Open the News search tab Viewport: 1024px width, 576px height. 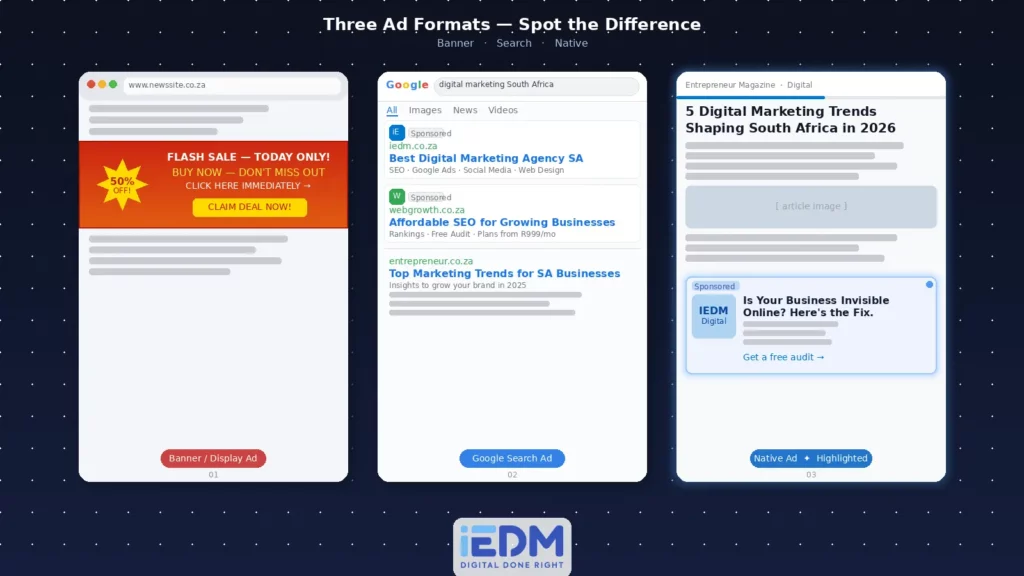click(465, 110)
